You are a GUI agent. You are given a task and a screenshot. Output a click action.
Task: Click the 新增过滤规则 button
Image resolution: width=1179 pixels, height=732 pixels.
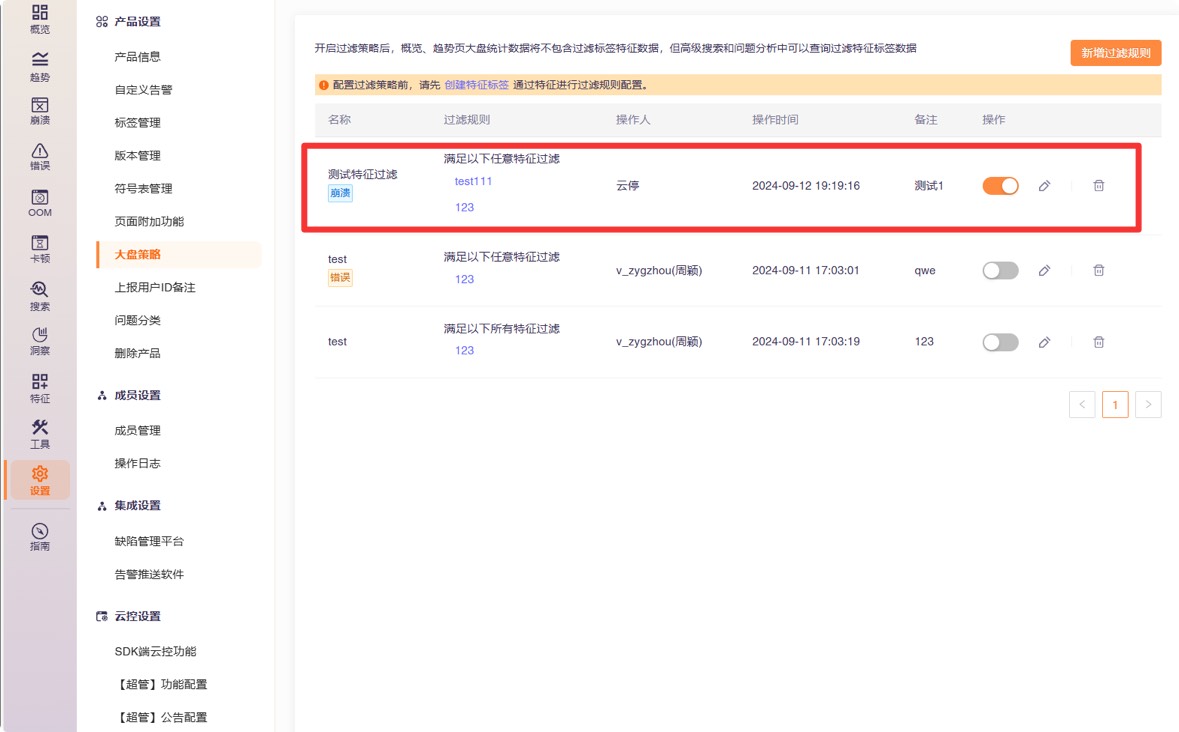[1115, 53]
